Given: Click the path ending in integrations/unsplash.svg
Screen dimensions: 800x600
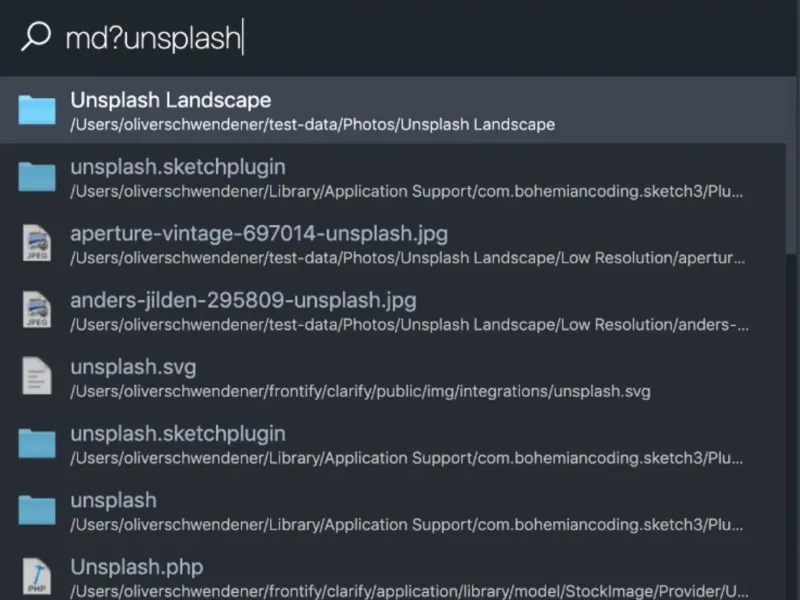Looking at the screenshot, I should coord(360,391).
